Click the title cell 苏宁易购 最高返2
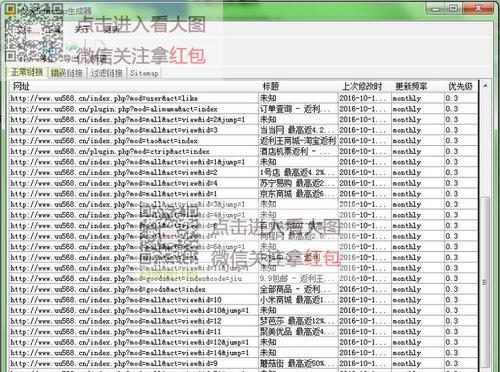 pyautogui.click(x=298, y=183)
